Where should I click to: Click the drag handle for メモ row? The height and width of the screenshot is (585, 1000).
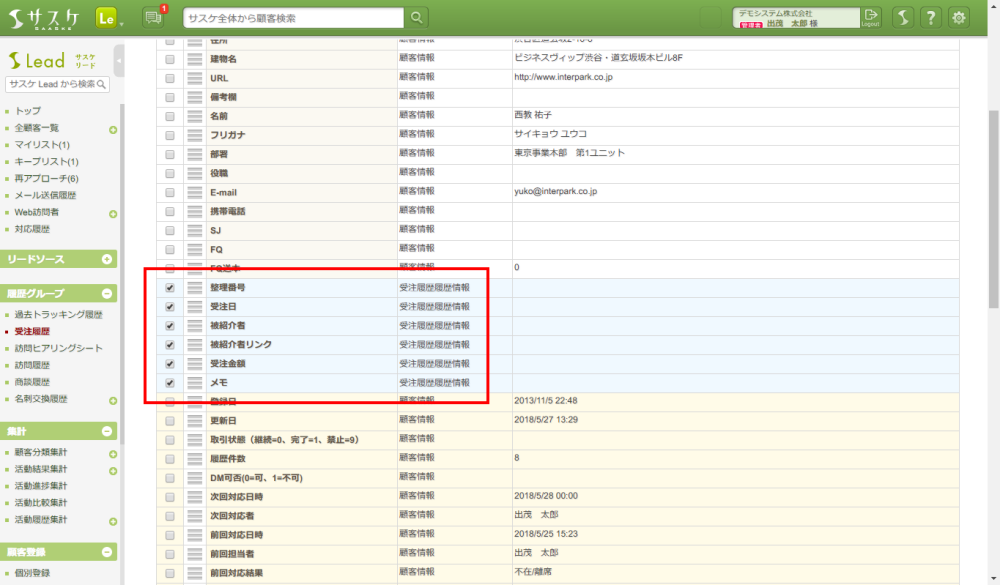click(196, 383)
